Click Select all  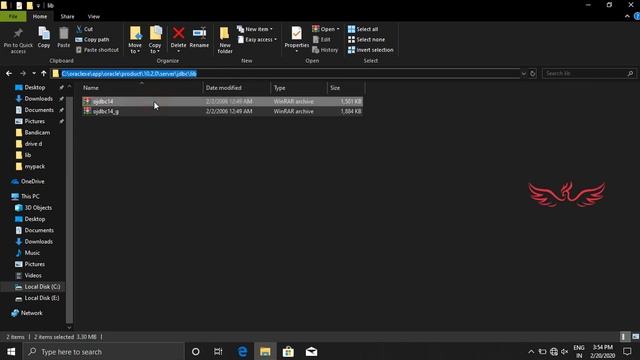pyautogui.click(x=363, y=29)
